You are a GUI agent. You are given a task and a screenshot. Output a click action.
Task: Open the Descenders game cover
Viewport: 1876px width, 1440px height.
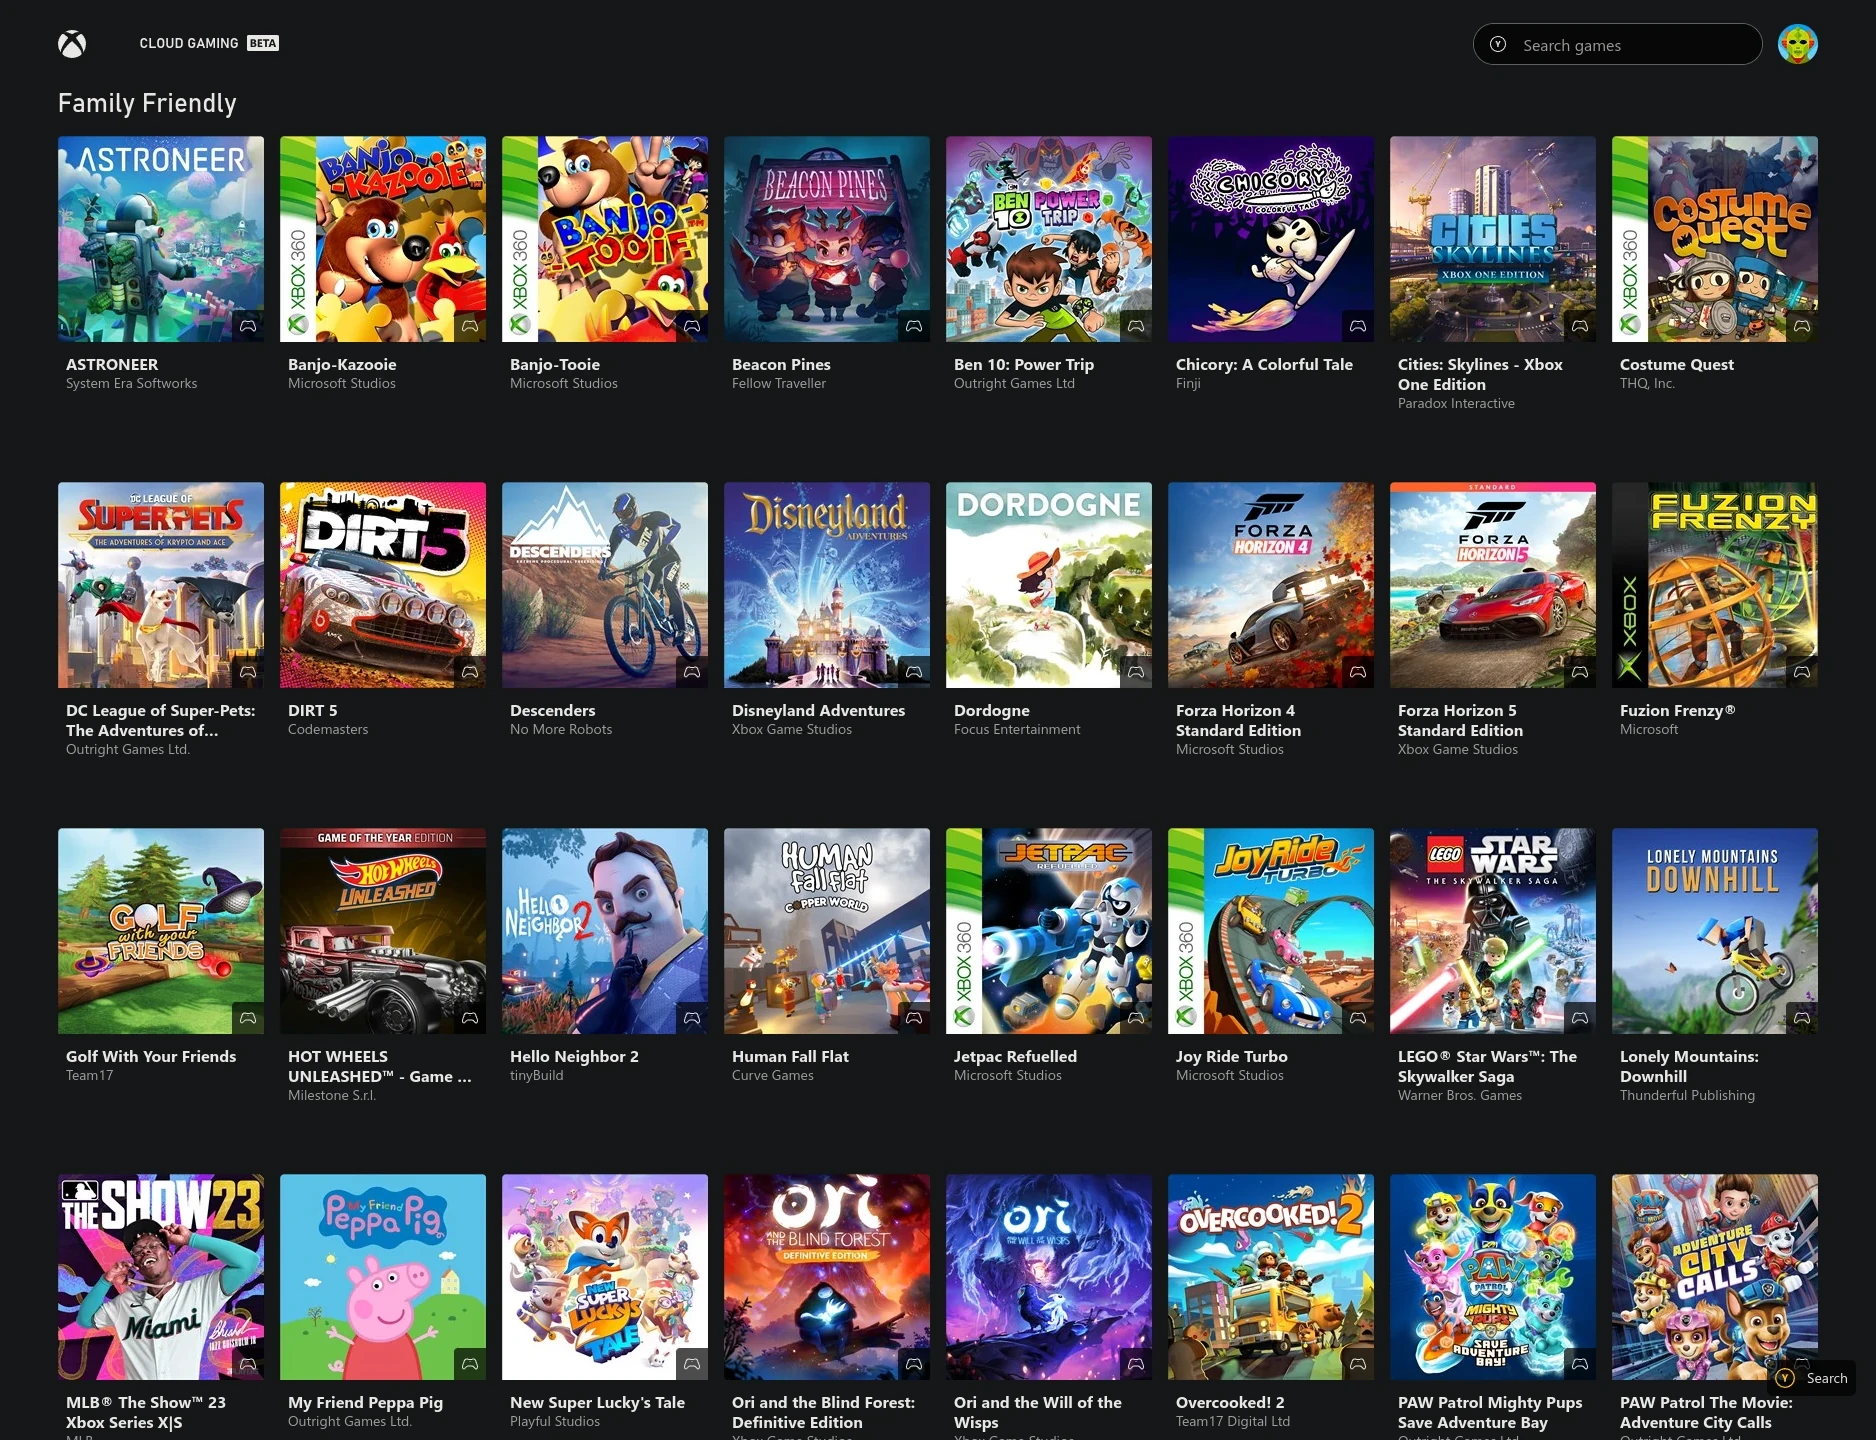tap(605, 585)
